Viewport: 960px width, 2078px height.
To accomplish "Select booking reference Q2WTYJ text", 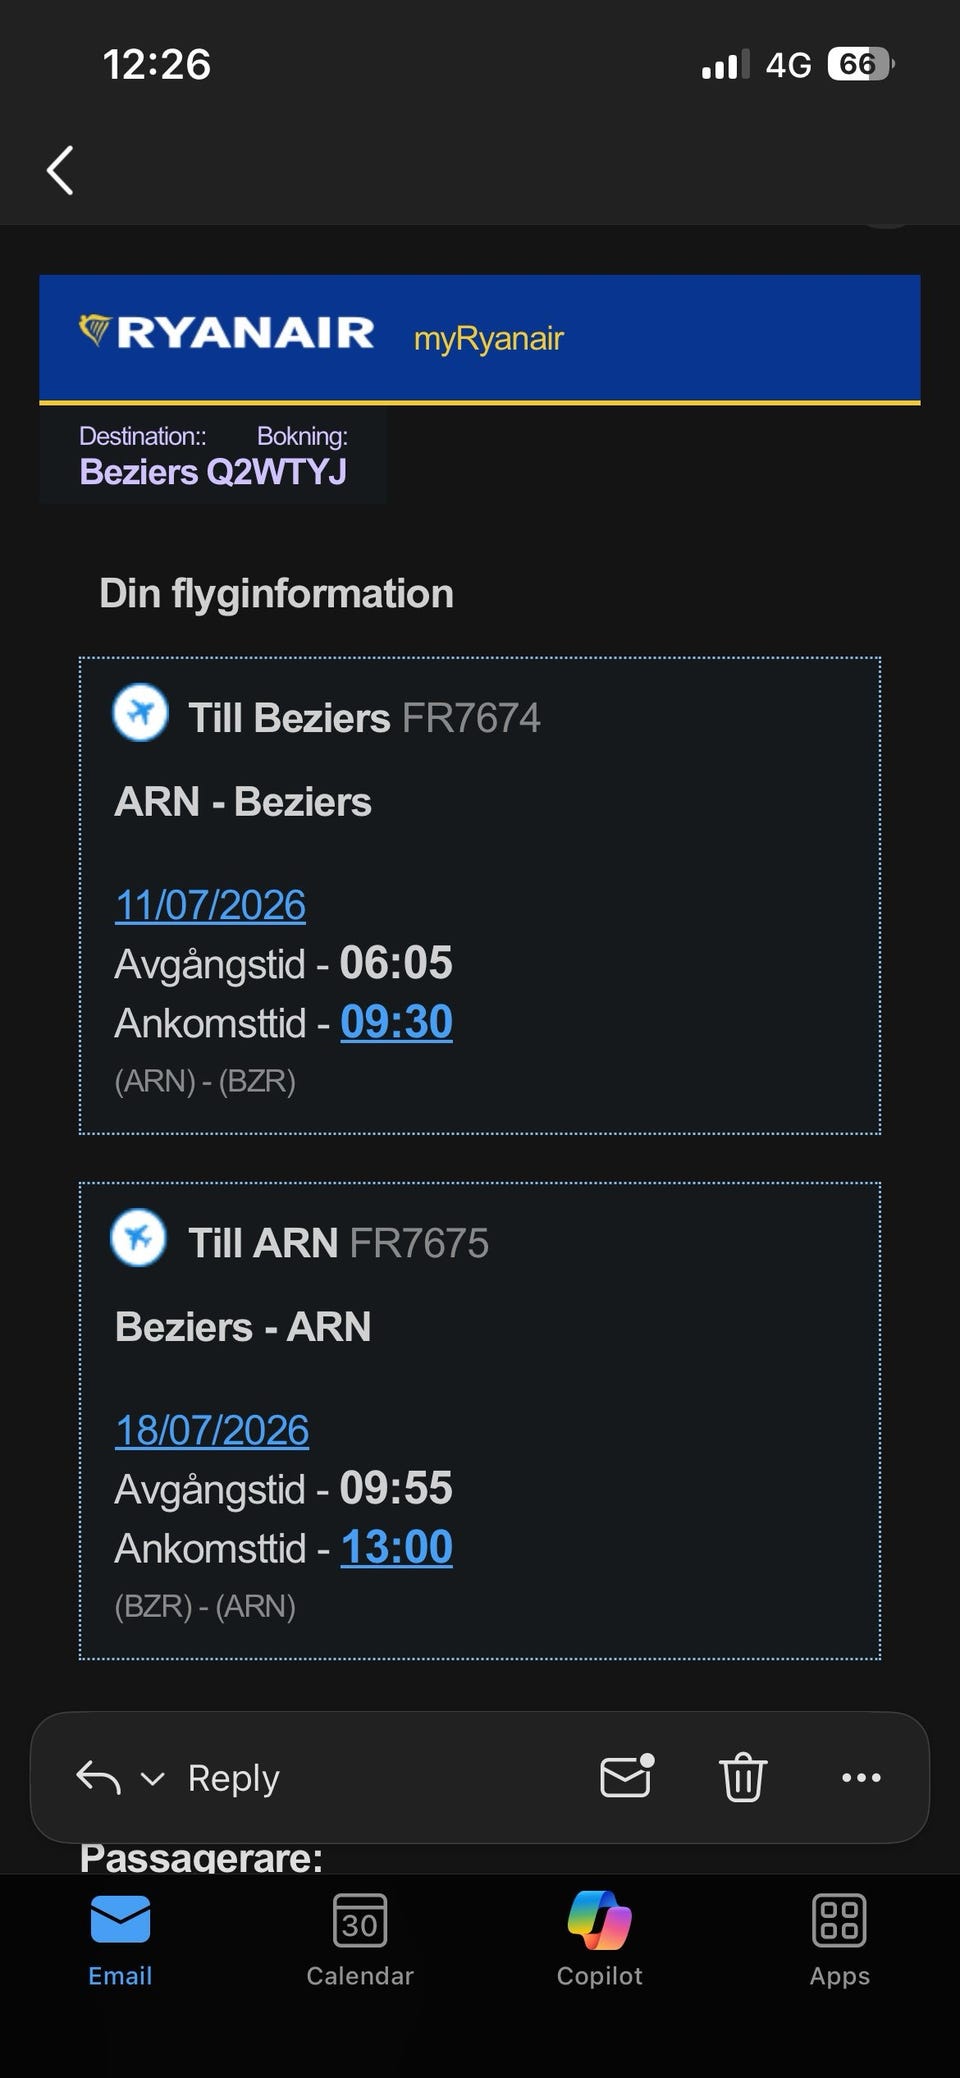I will click(276, 472).
